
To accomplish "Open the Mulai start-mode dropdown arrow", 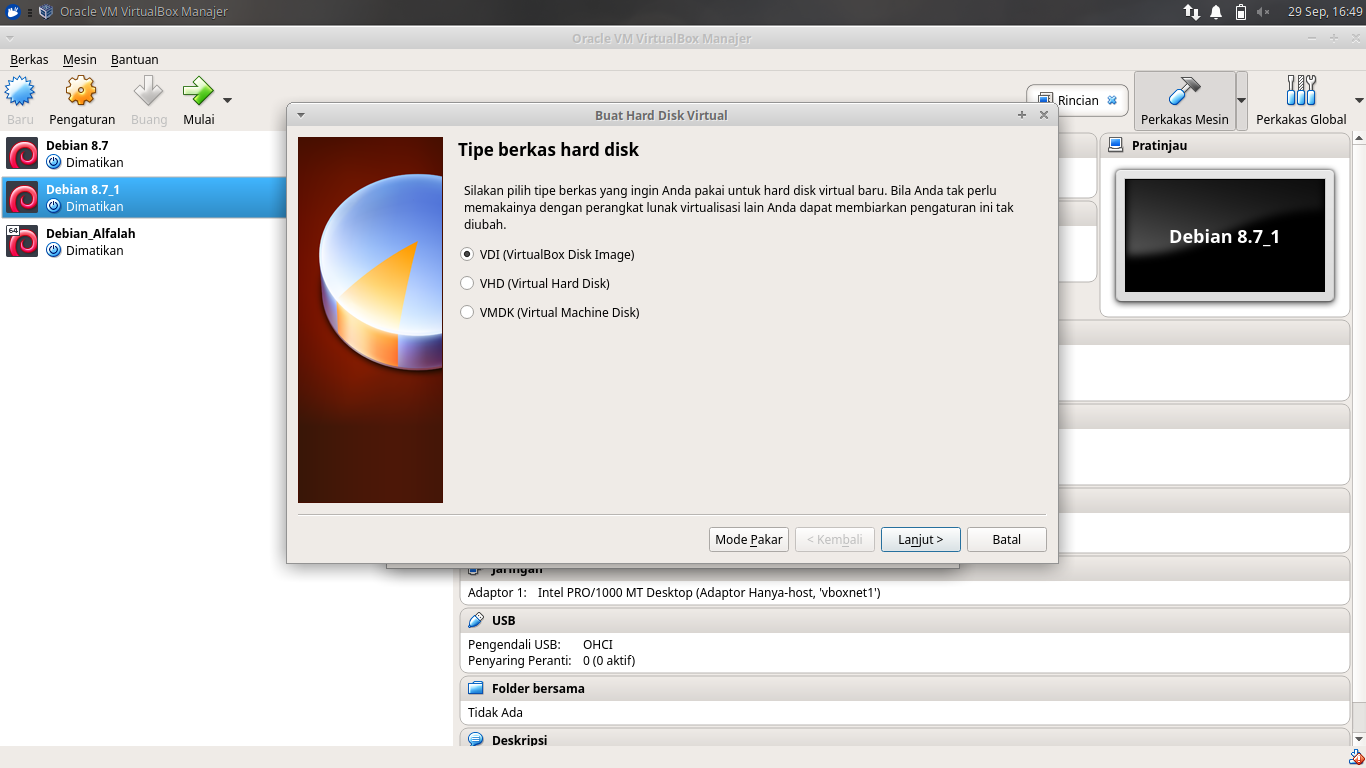I will 228,100.
